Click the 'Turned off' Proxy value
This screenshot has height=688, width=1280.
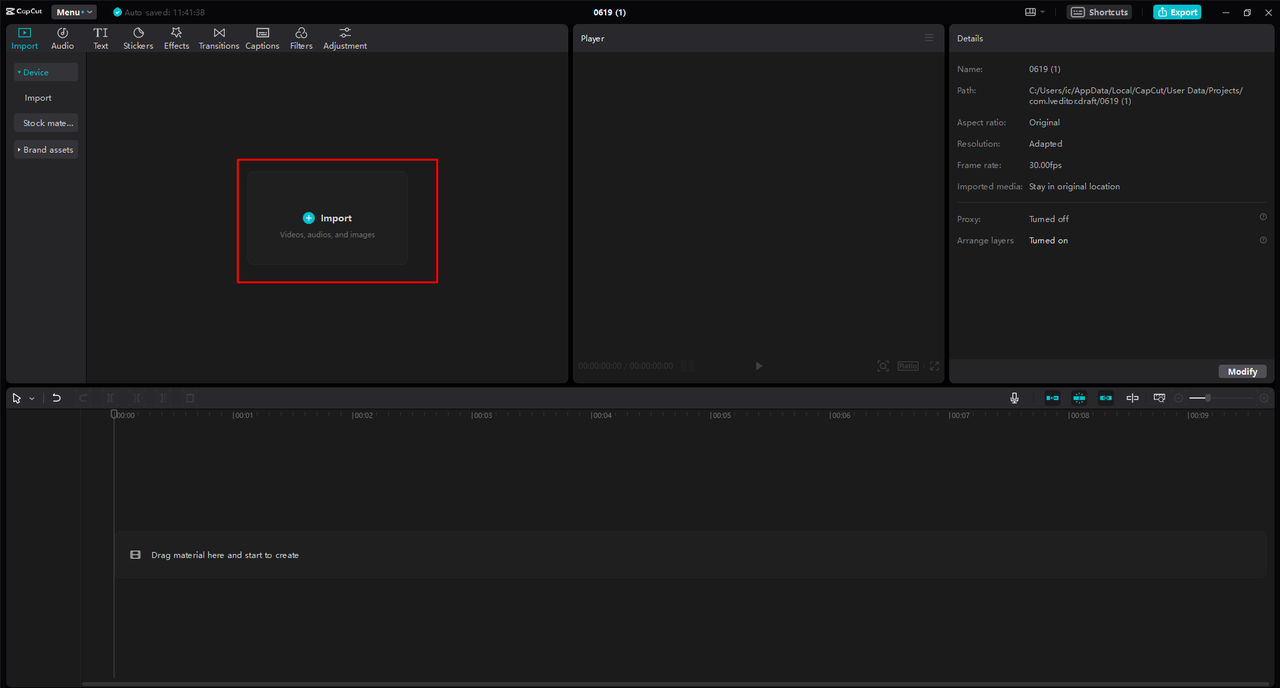pyautogui.click(x=1049, y=219)
